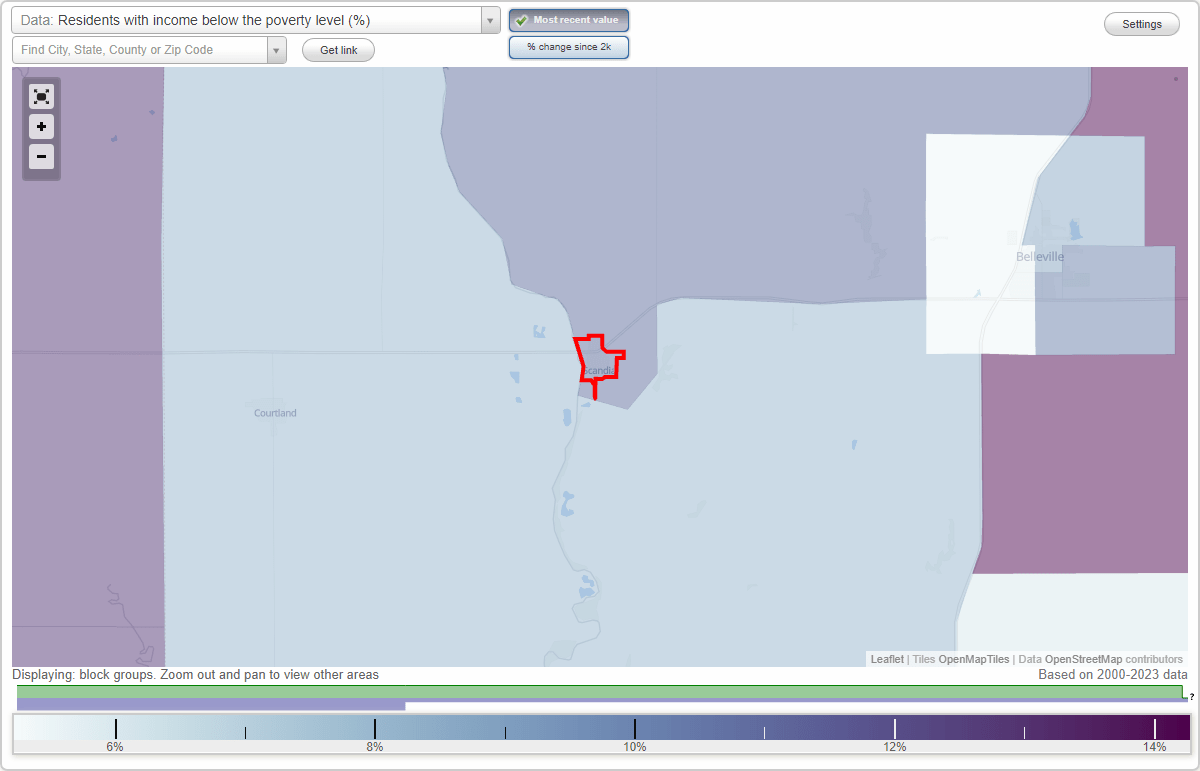Click the green checkmark on Most recent value
Viewport: 1200px width, 771px height.
click(x=521, y=20)
